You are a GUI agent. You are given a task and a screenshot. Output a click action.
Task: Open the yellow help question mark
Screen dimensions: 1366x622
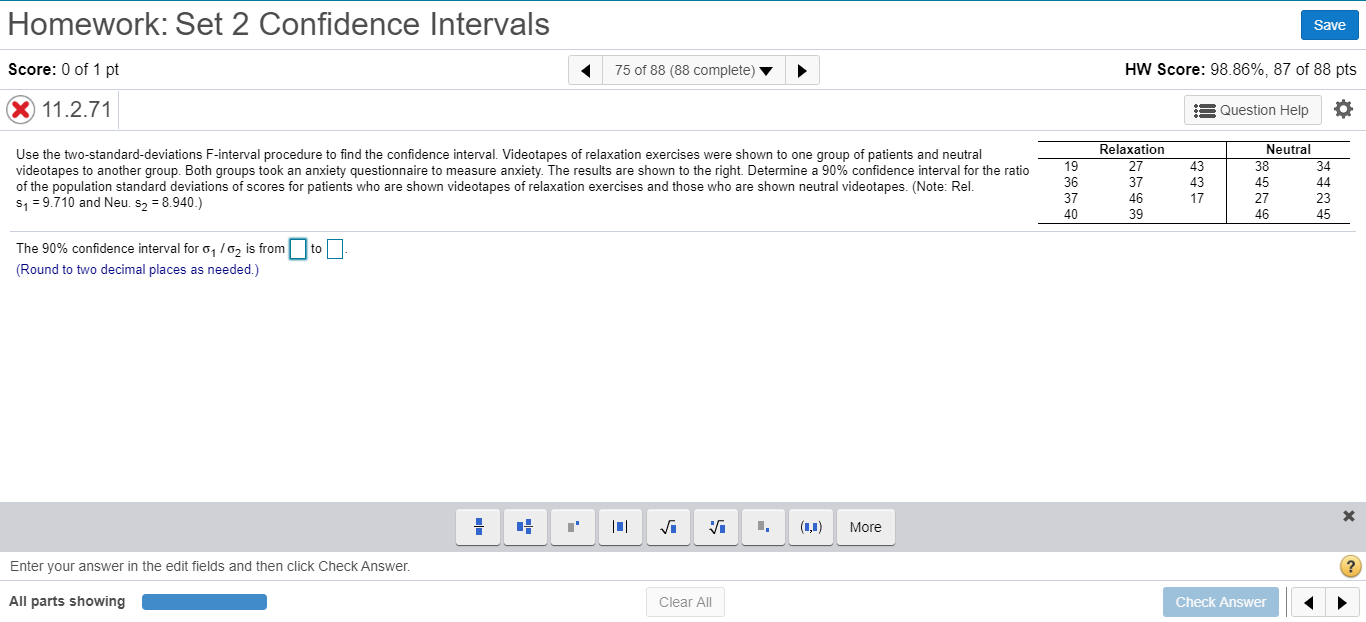point(1350,567)
